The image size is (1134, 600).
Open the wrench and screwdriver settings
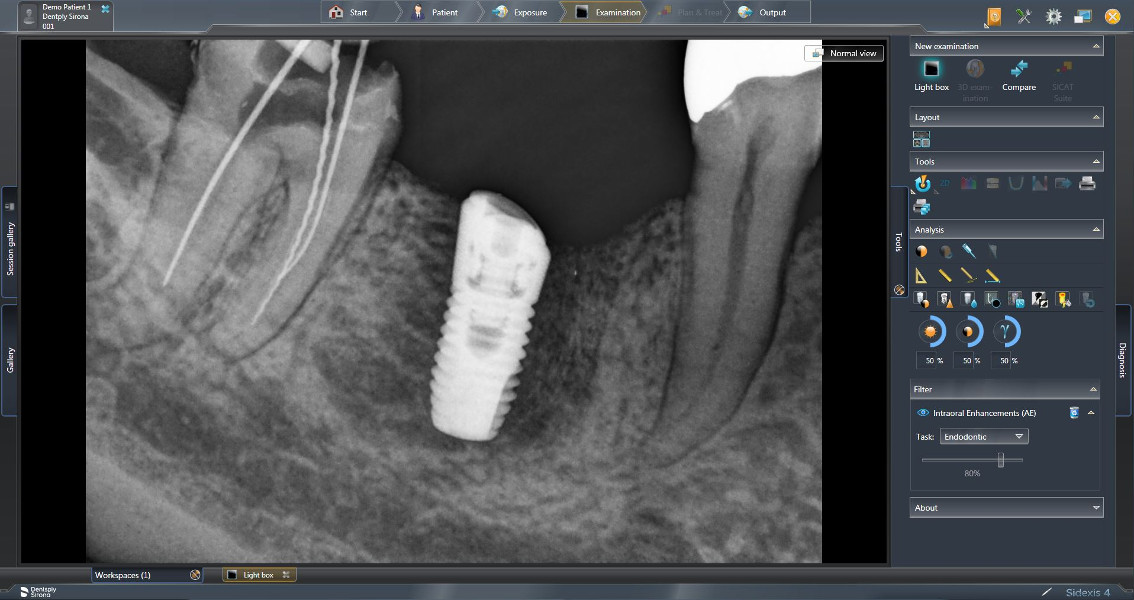(x=1023, y=16)
